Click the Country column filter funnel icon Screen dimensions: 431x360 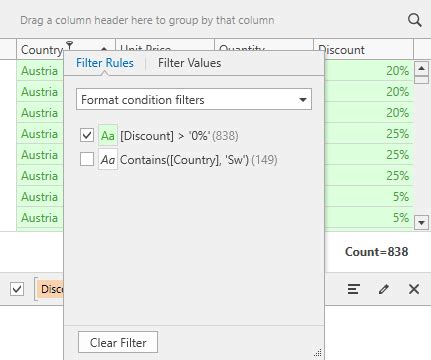tap(69, 45)
